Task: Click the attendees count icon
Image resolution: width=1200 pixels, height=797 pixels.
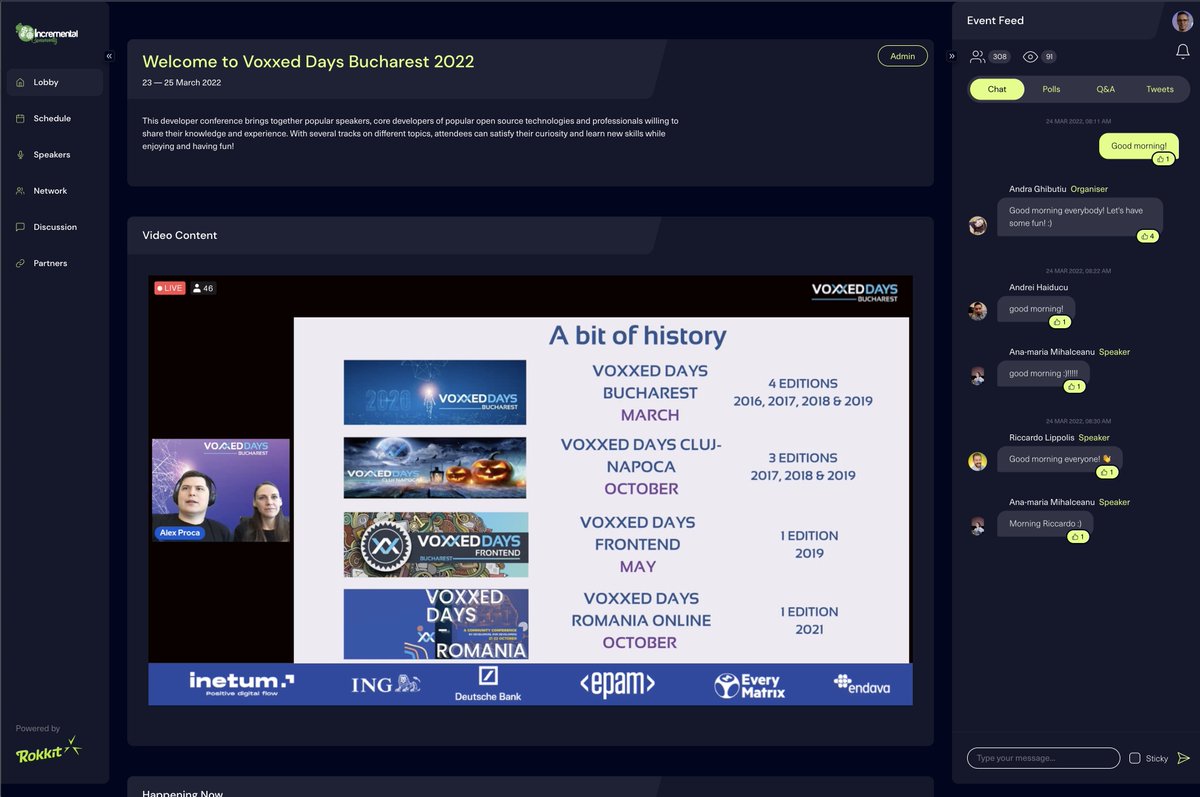Action: coord(978,57)
